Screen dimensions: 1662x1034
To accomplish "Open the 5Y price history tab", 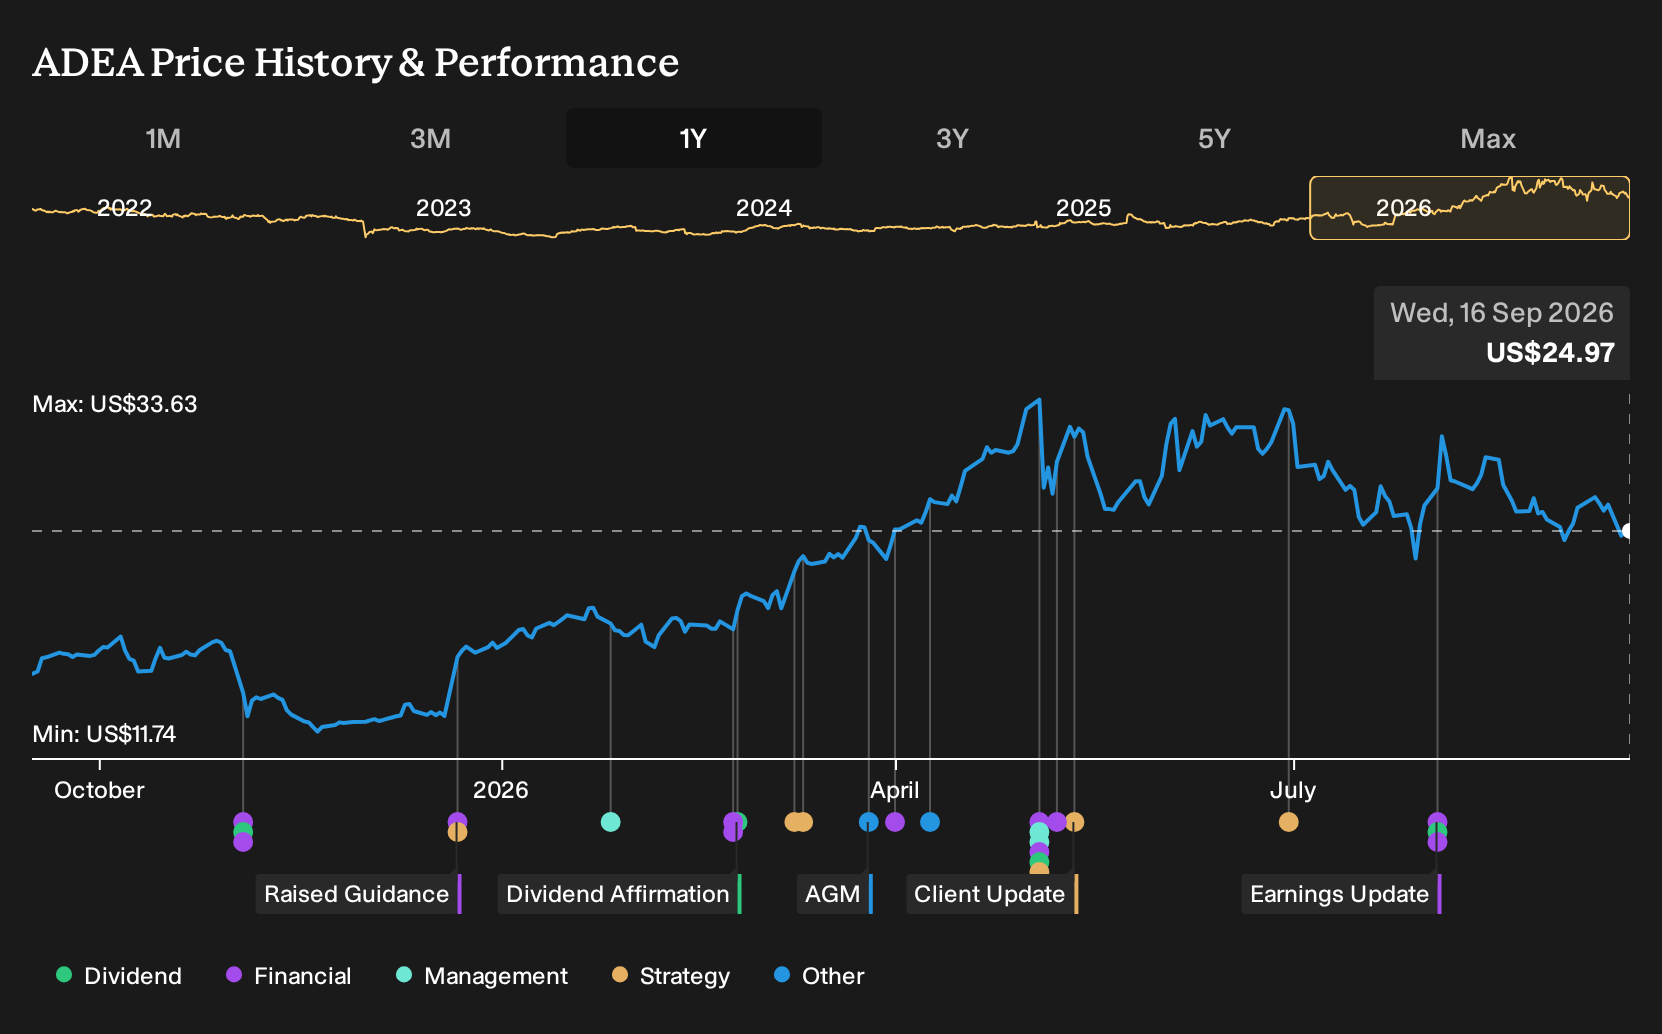I will coord(1214,138).
